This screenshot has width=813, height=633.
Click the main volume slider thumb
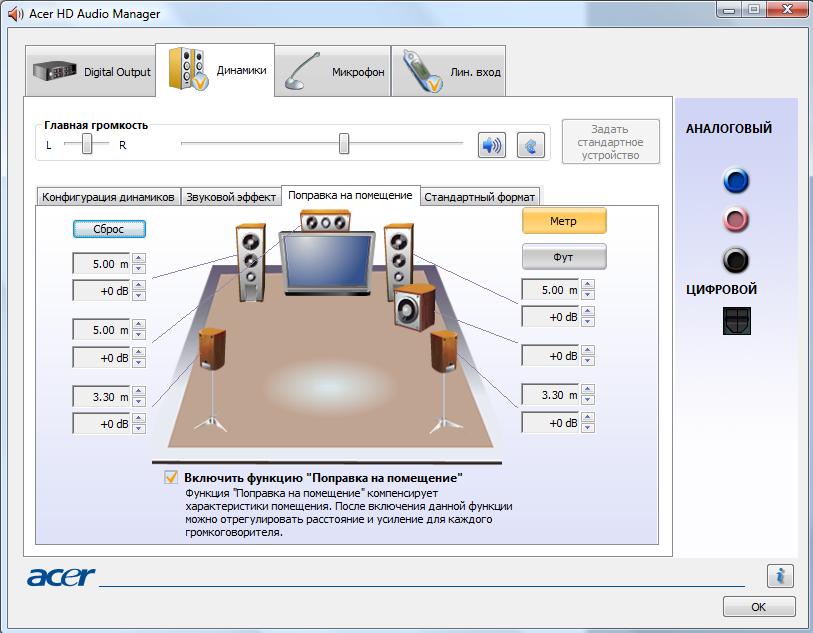pos(344,144)
